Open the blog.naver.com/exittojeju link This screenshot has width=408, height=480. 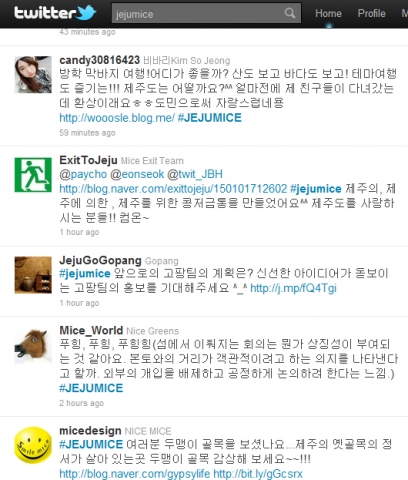[173, 189]
